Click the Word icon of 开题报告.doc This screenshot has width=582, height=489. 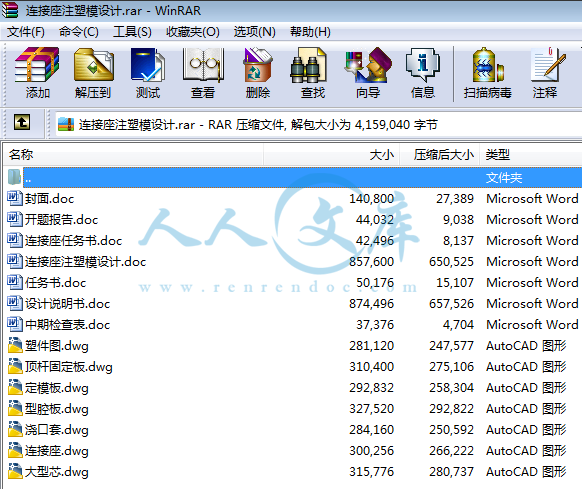click(x=14, y=219)
